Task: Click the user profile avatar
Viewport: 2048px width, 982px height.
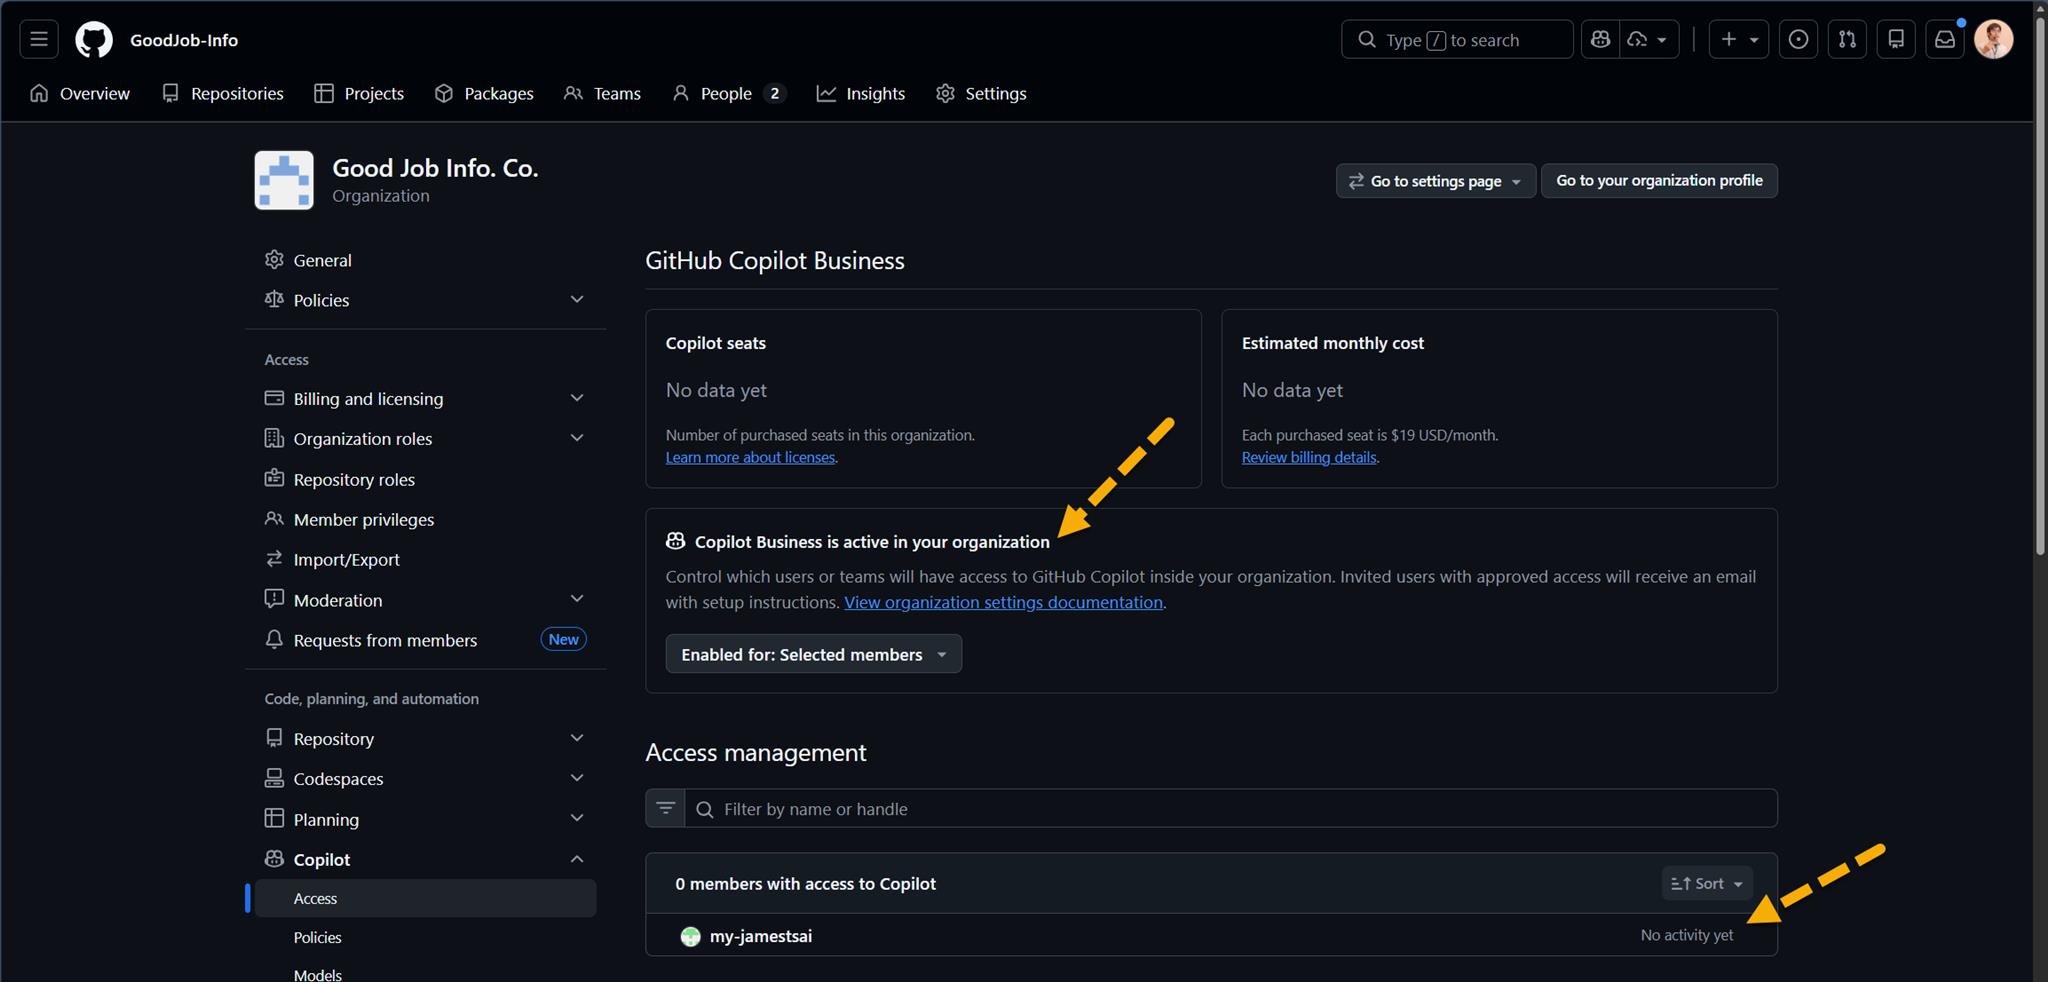Action: pos(1993,40)
